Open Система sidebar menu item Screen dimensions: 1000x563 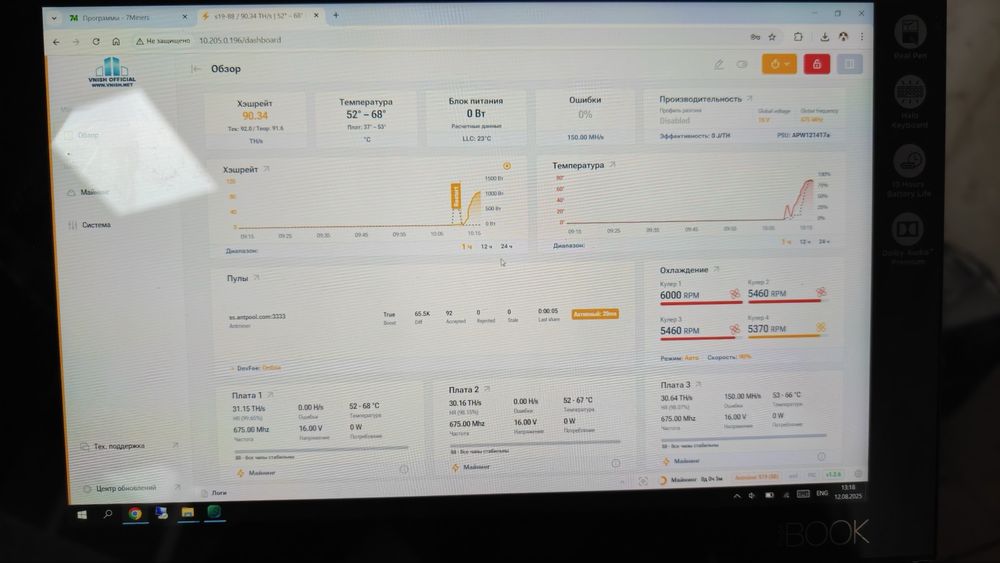point(90,225)
